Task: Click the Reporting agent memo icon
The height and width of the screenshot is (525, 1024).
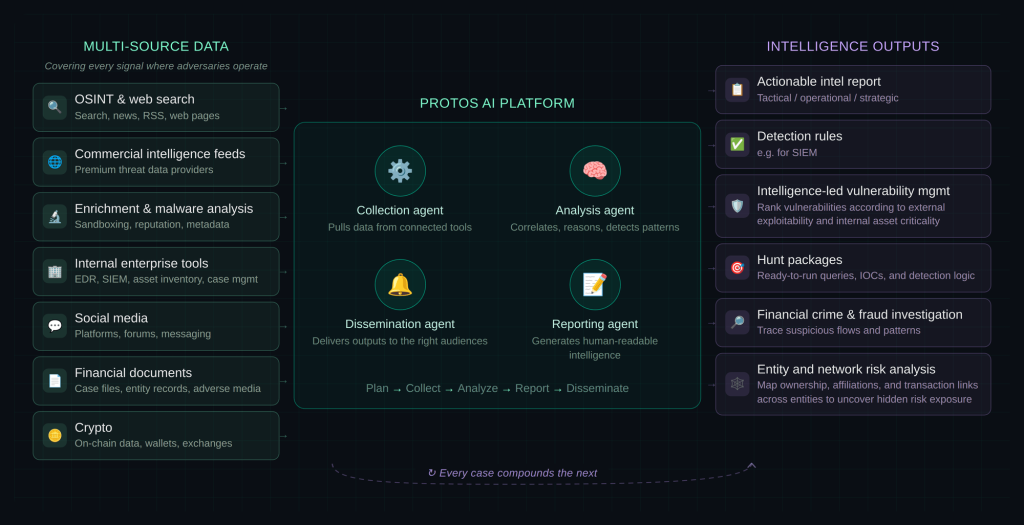Action: (595, 285)
